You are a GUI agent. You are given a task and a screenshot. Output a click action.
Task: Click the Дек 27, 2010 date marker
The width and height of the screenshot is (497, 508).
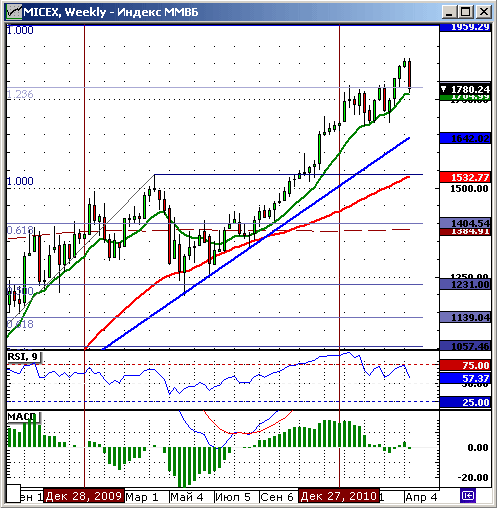tap(339, 496)
